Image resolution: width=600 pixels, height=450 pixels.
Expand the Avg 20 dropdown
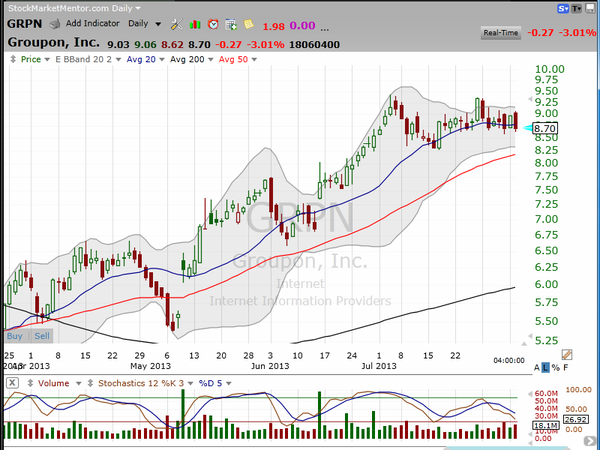tap(161, 59)
